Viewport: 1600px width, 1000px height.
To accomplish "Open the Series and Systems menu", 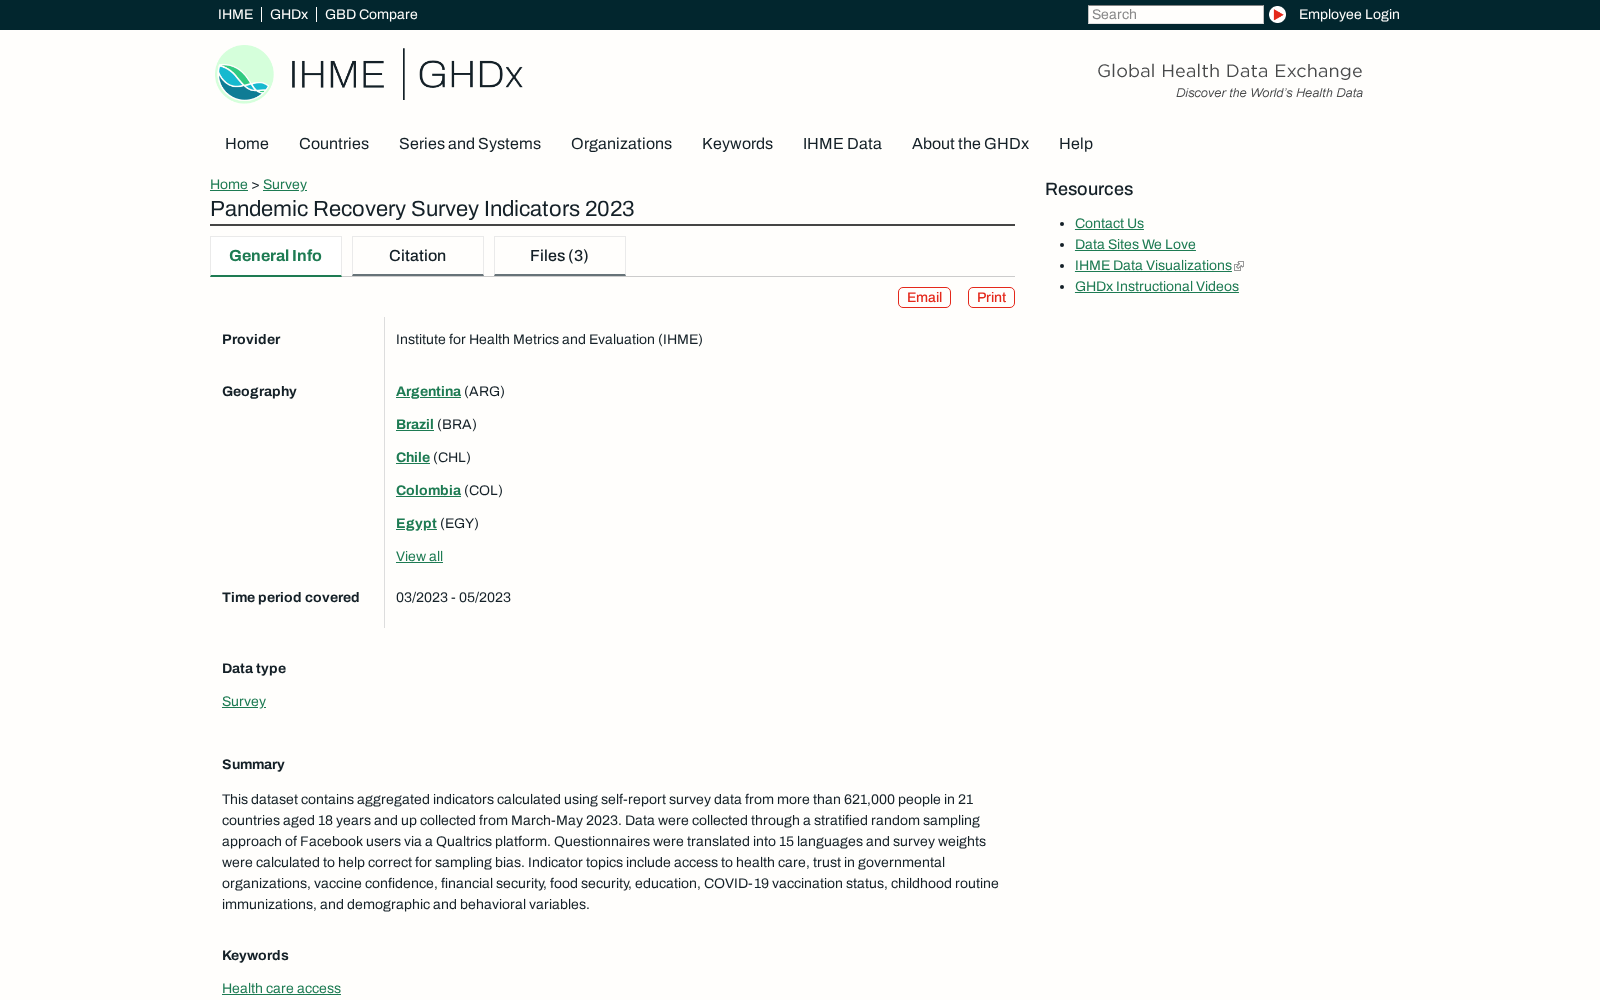I will [x=470, y=144].
